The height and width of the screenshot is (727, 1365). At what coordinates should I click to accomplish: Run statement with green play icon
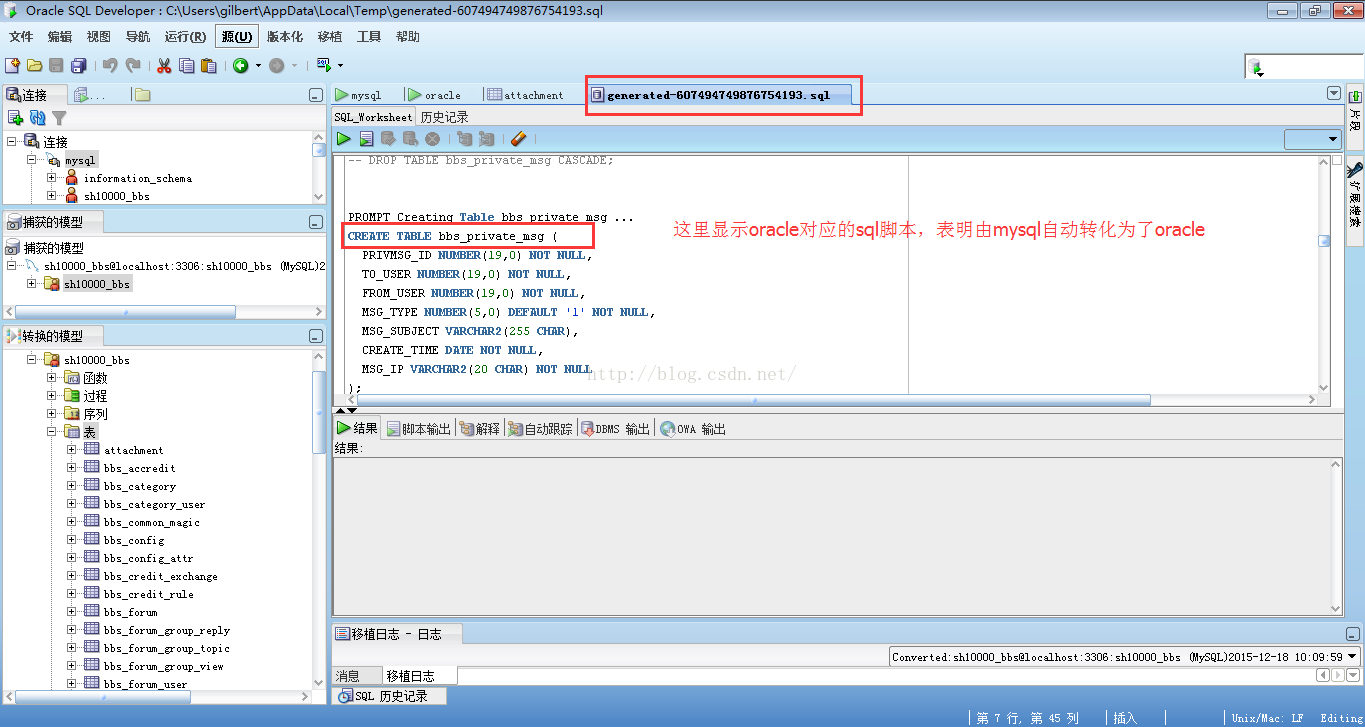tap(344, 139)
